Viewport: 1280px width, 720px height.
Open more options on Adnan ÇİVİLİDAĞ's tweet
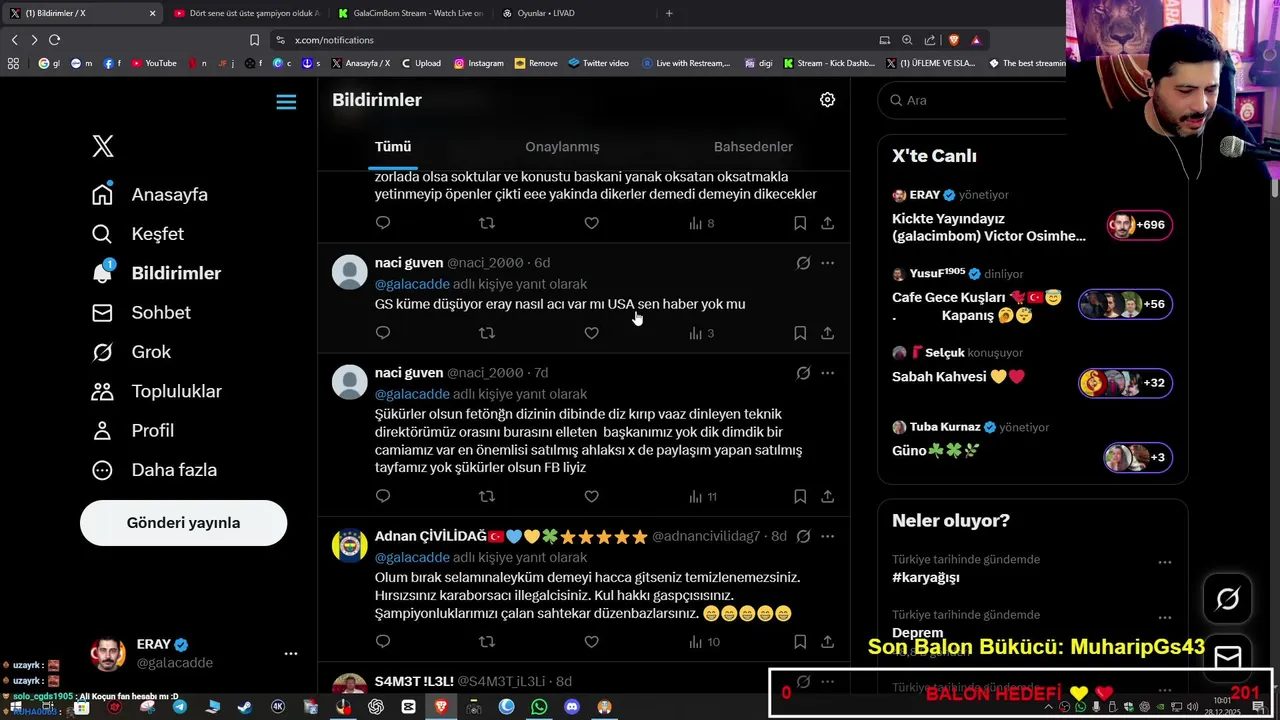click(827, 537)
